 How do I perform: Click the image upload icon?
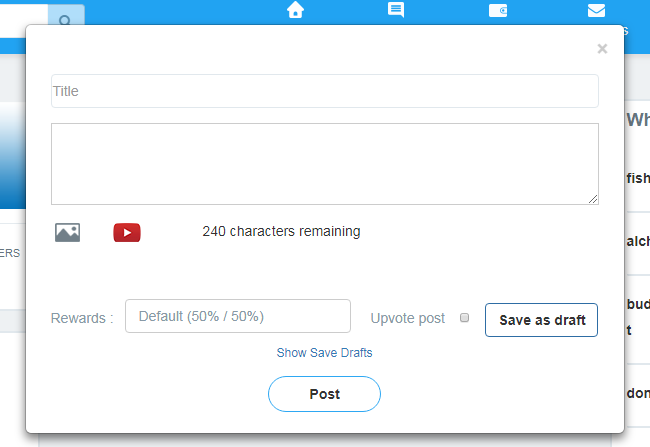point(67,232)
